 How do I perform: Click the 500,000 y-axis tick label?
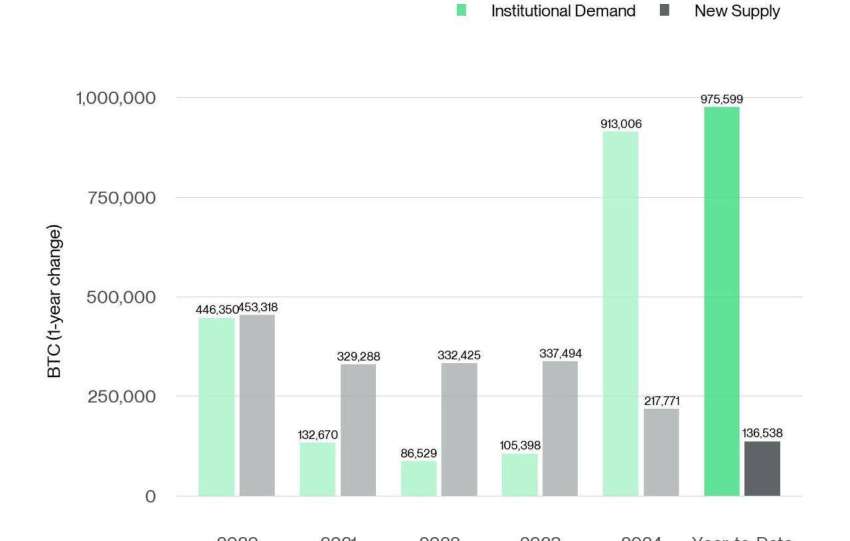pyautogui.click(x=116, y=297)
